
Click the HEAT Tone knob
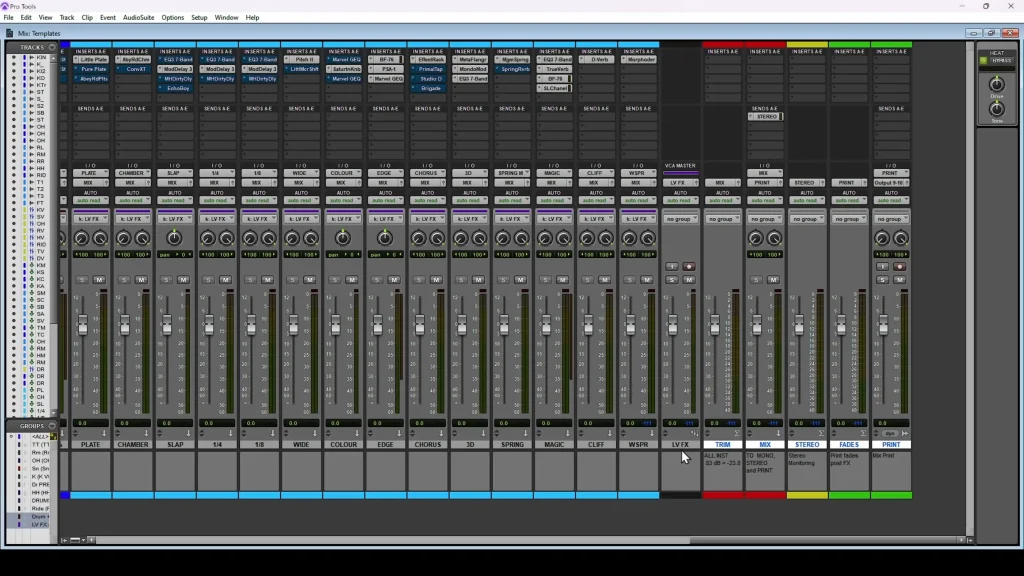997,109
